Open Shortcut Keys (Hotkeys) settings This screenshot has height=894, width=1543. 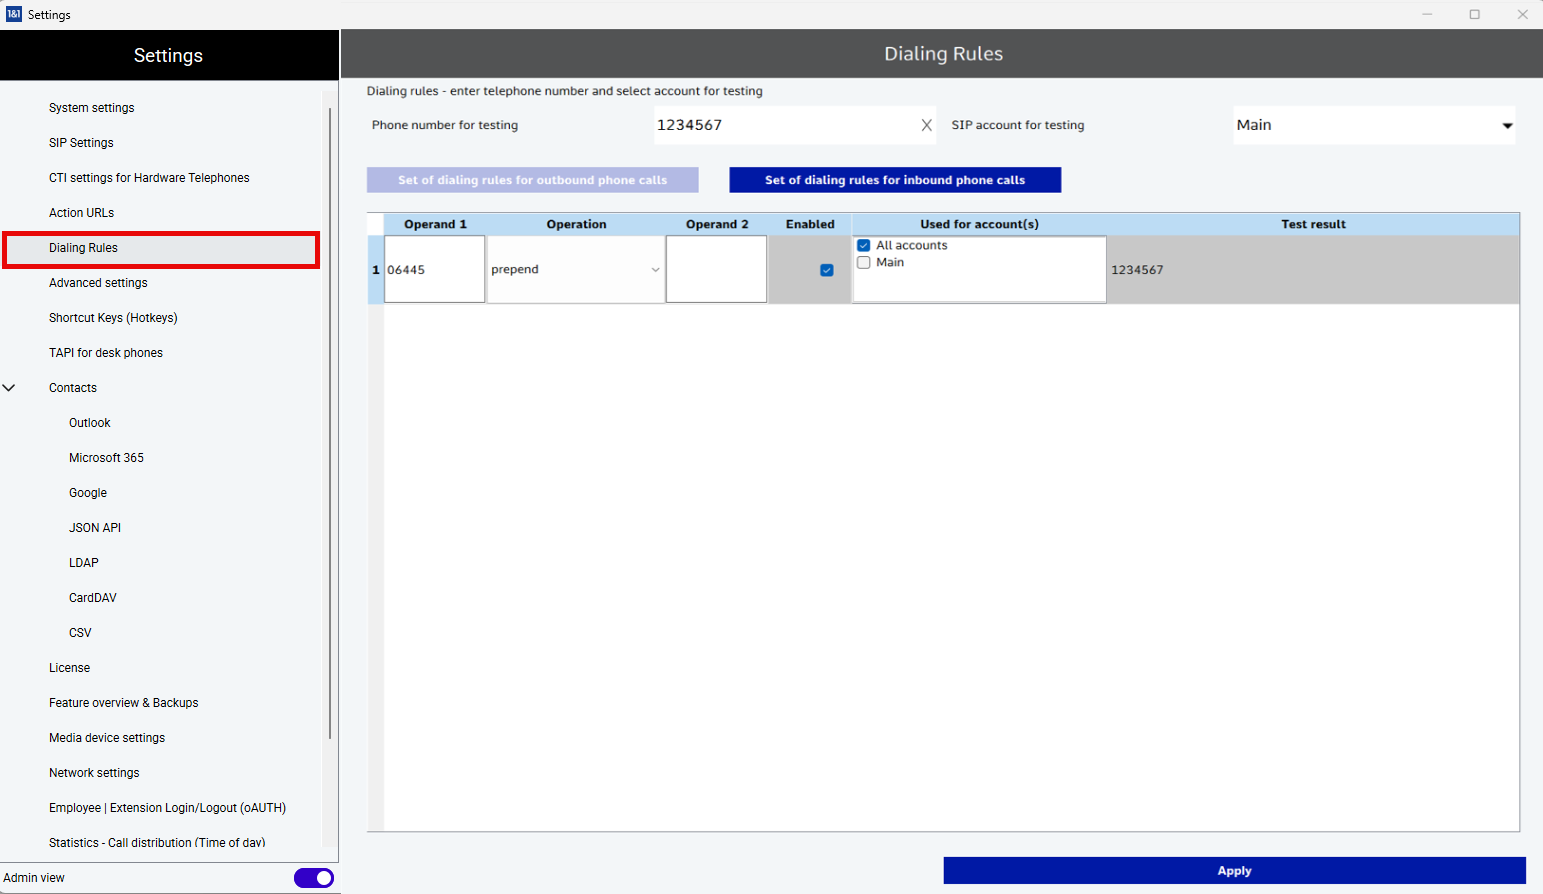(x=113, y=318)
